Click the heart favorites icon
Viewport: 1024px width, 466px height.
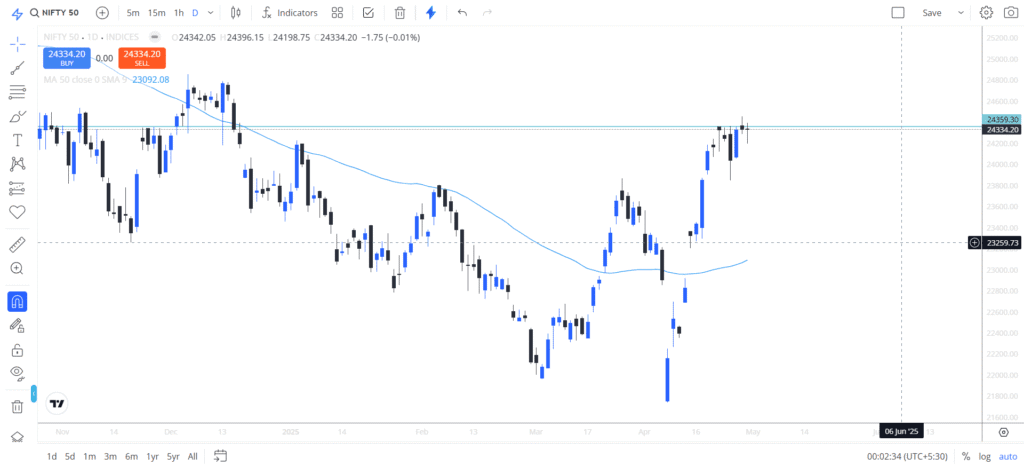[18, 212]
